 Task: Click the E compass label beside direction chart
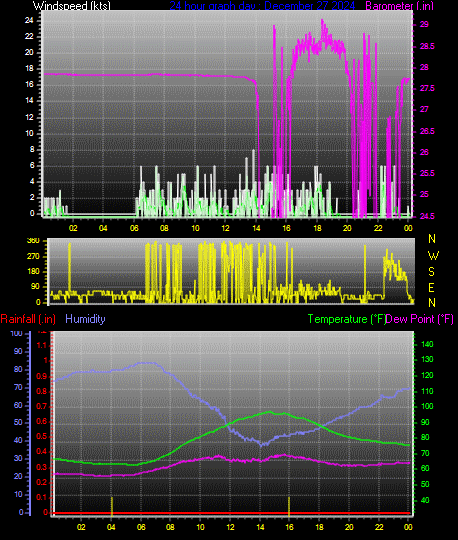pos(431,288)
